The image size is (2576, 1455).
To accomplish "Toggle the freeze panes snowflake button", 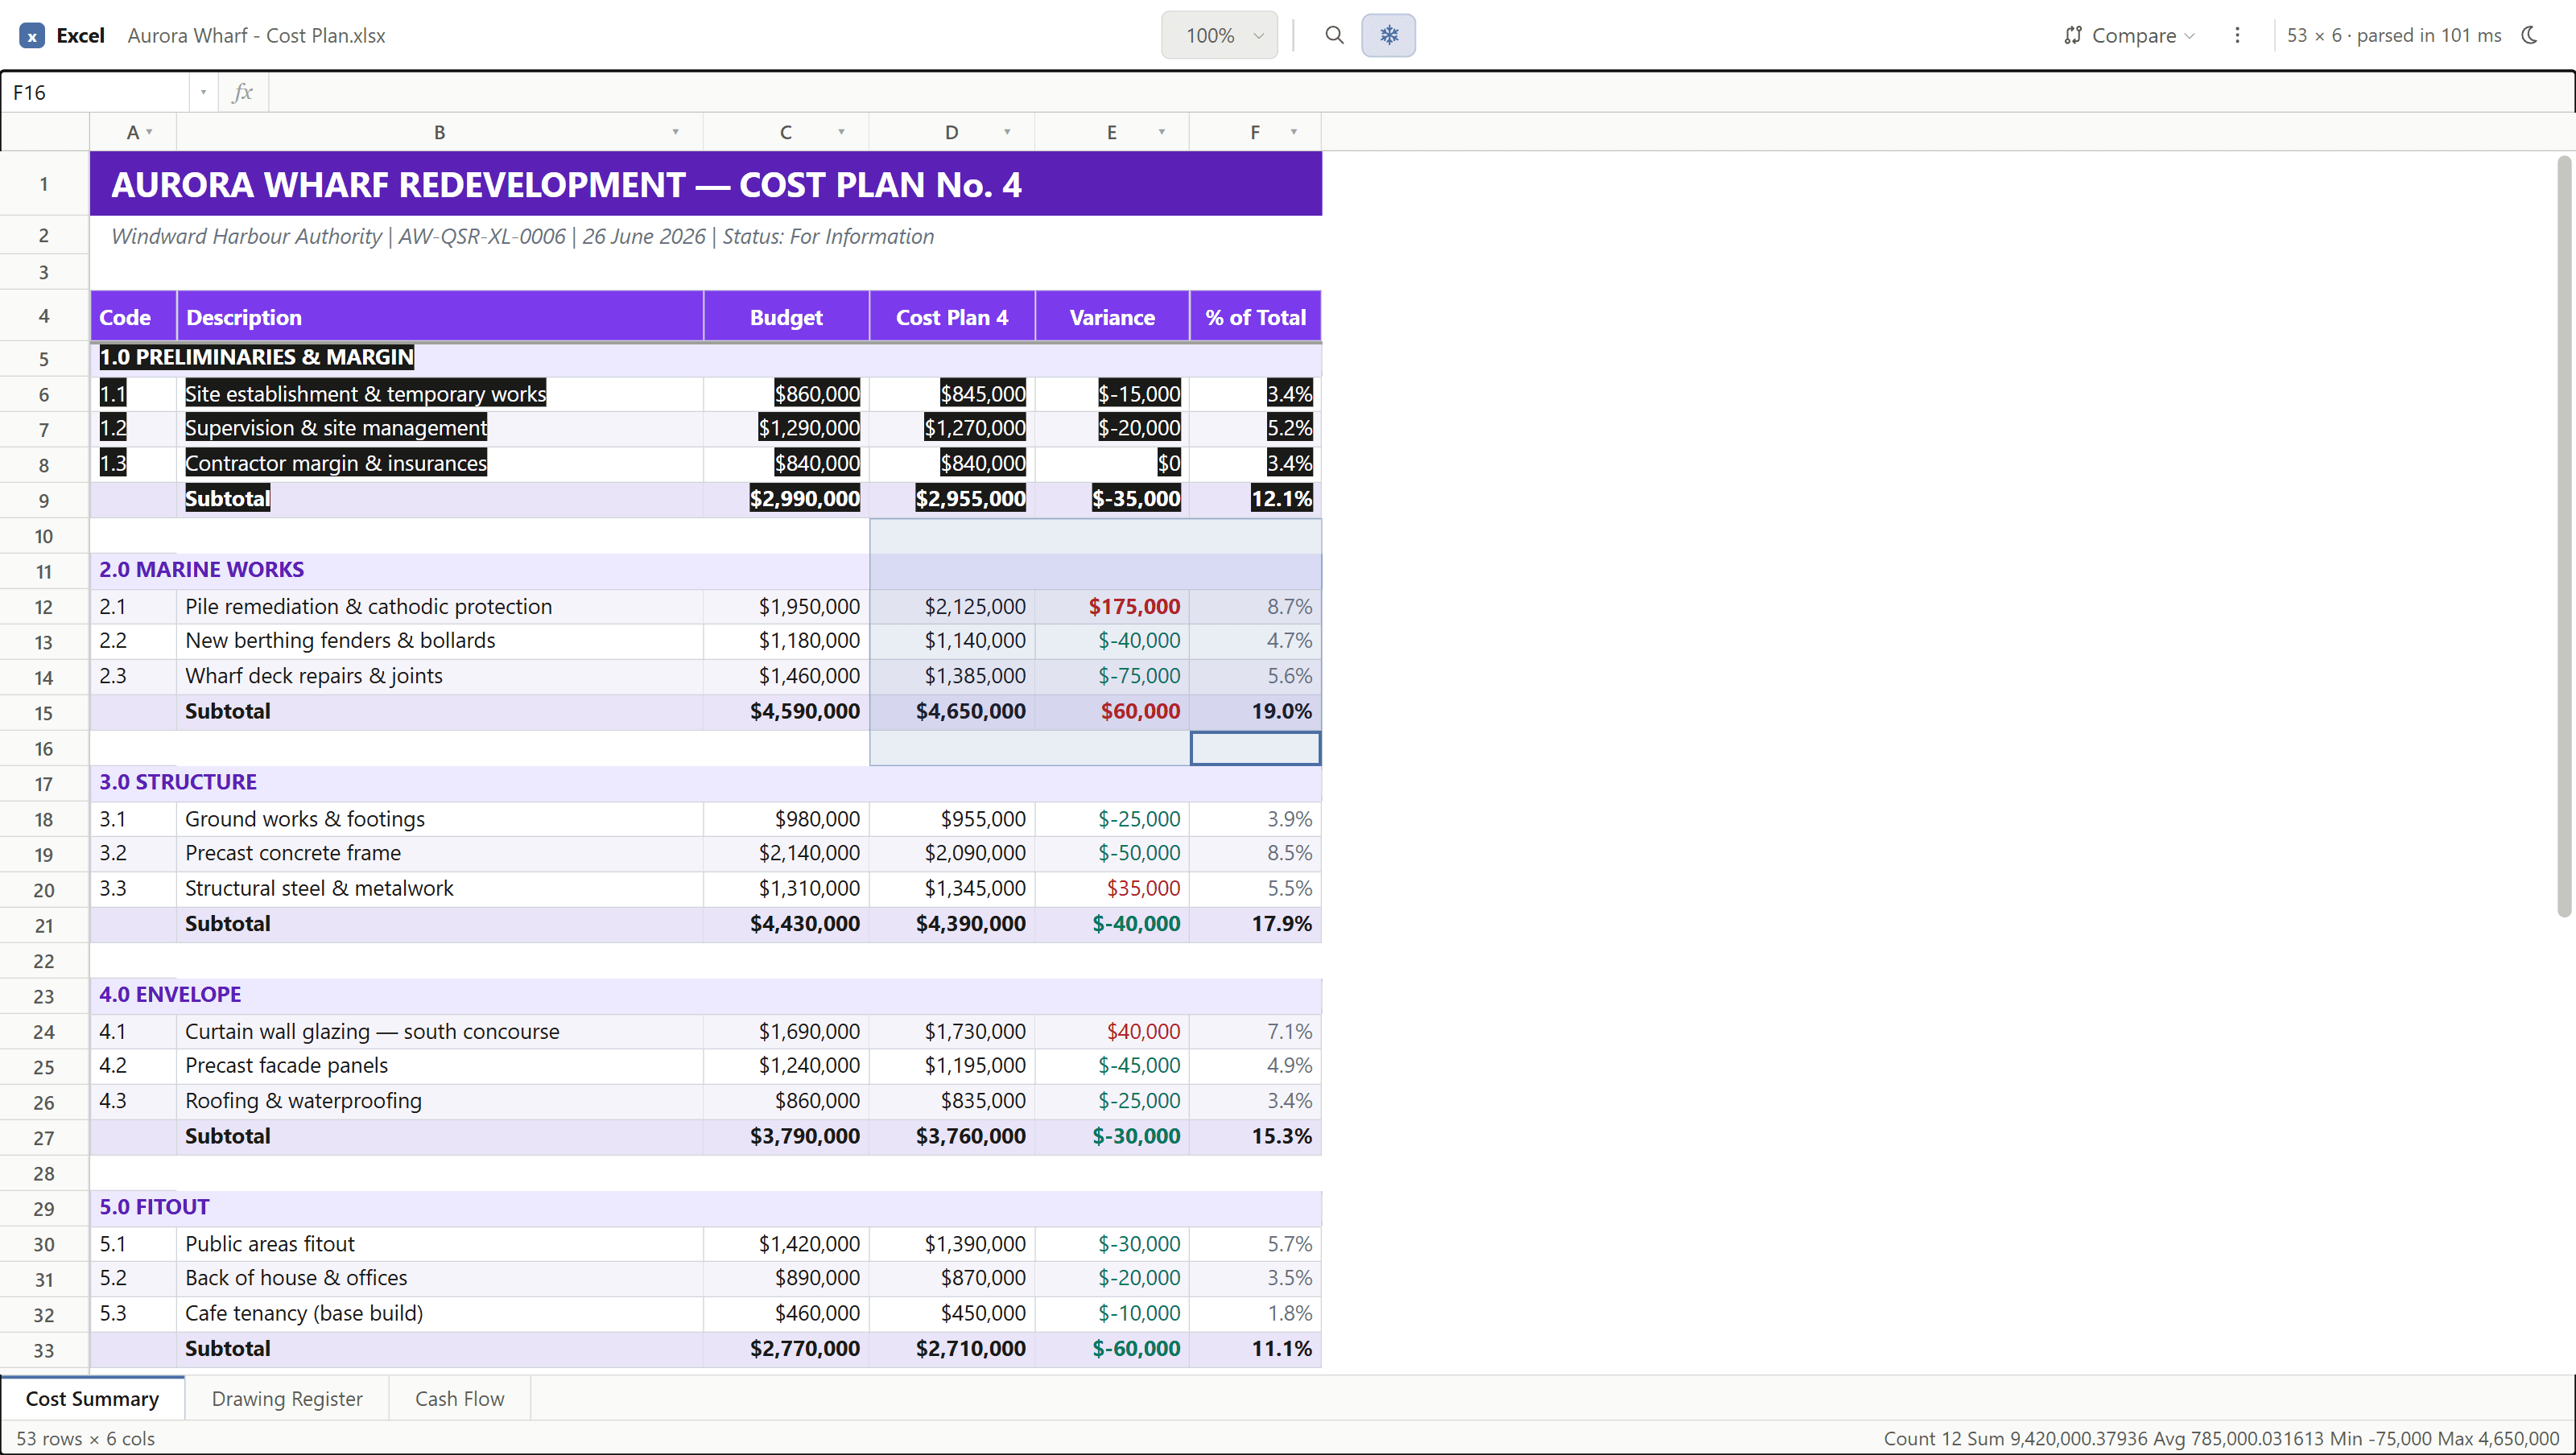I will [1388, 36].
